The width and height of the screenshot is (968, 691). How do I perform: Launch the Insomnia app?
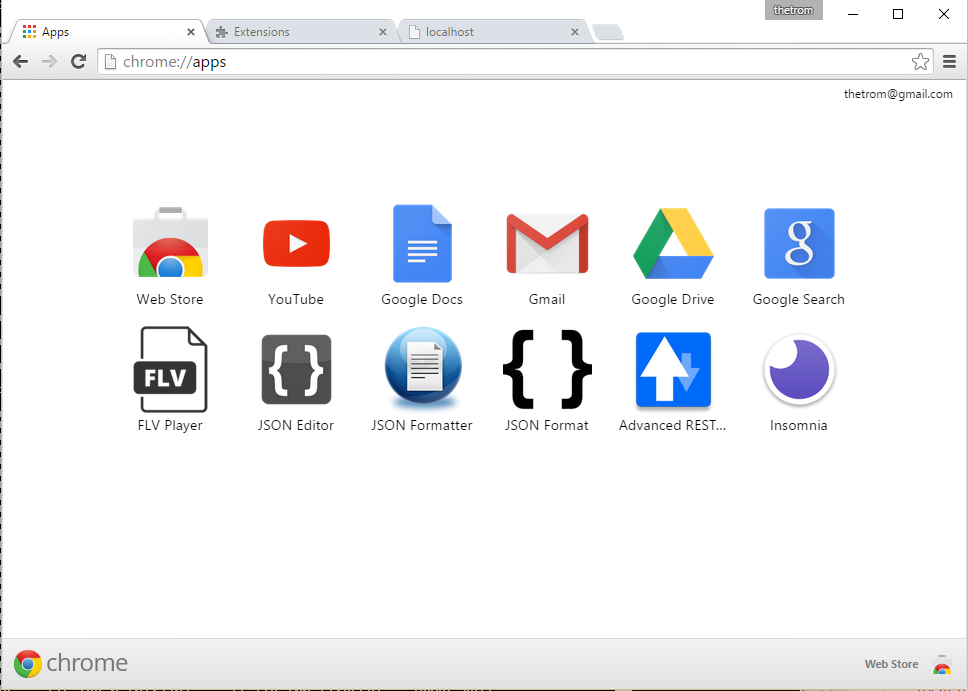pyautogui.click(x=799, y=370)
